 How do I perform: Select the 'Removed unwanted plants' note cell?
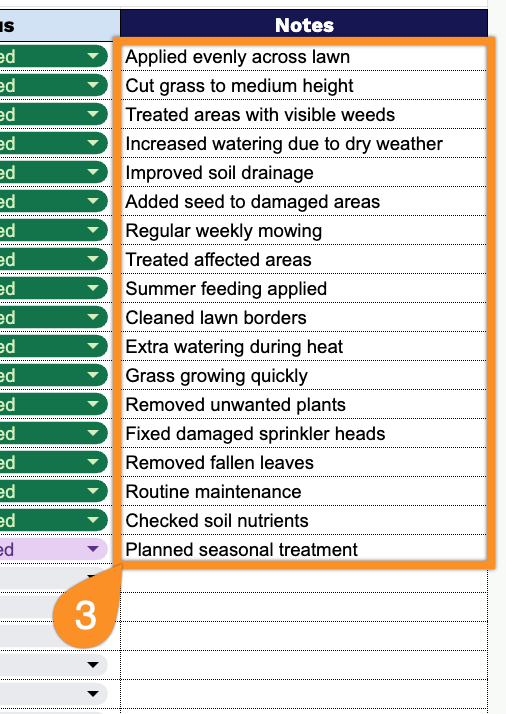point(304,404)
